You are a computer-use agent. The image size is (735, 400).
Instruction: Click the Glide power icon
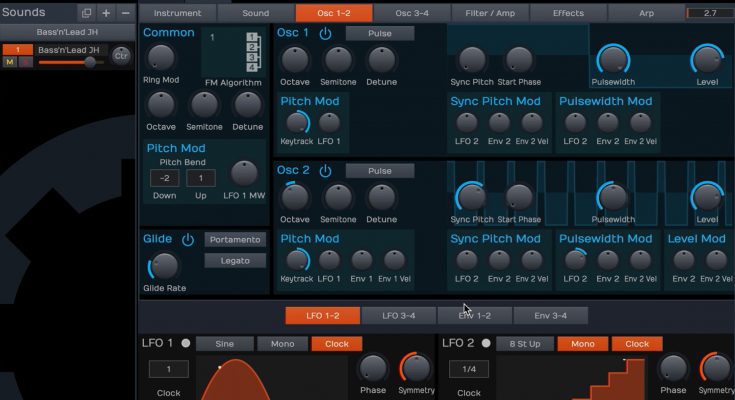point(188,240)
